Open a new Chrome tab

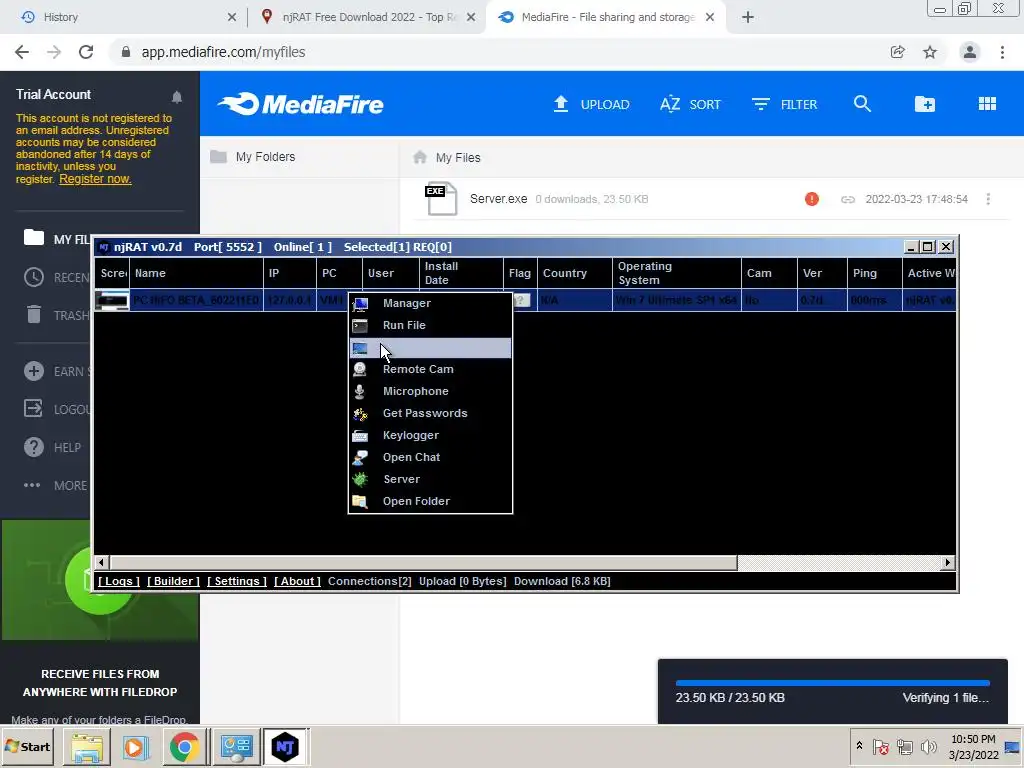[x=748, y=17]
